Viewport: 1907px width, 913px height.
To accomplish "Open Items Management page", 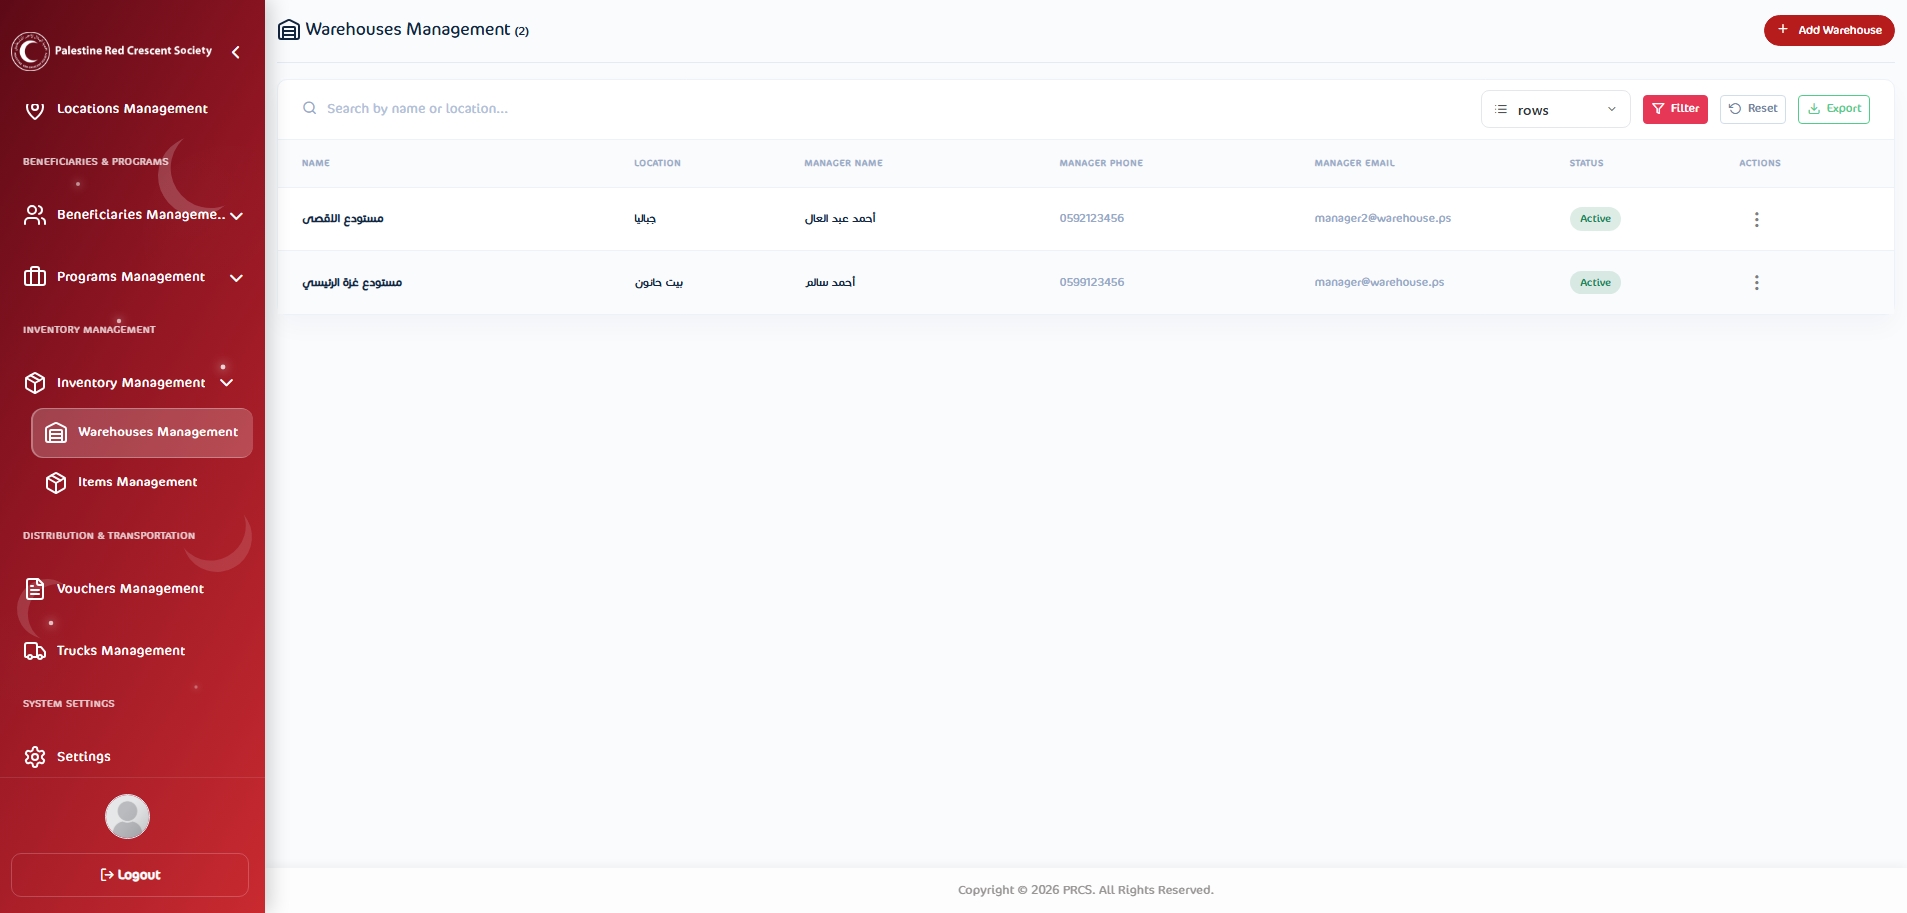I will (137, 482).
